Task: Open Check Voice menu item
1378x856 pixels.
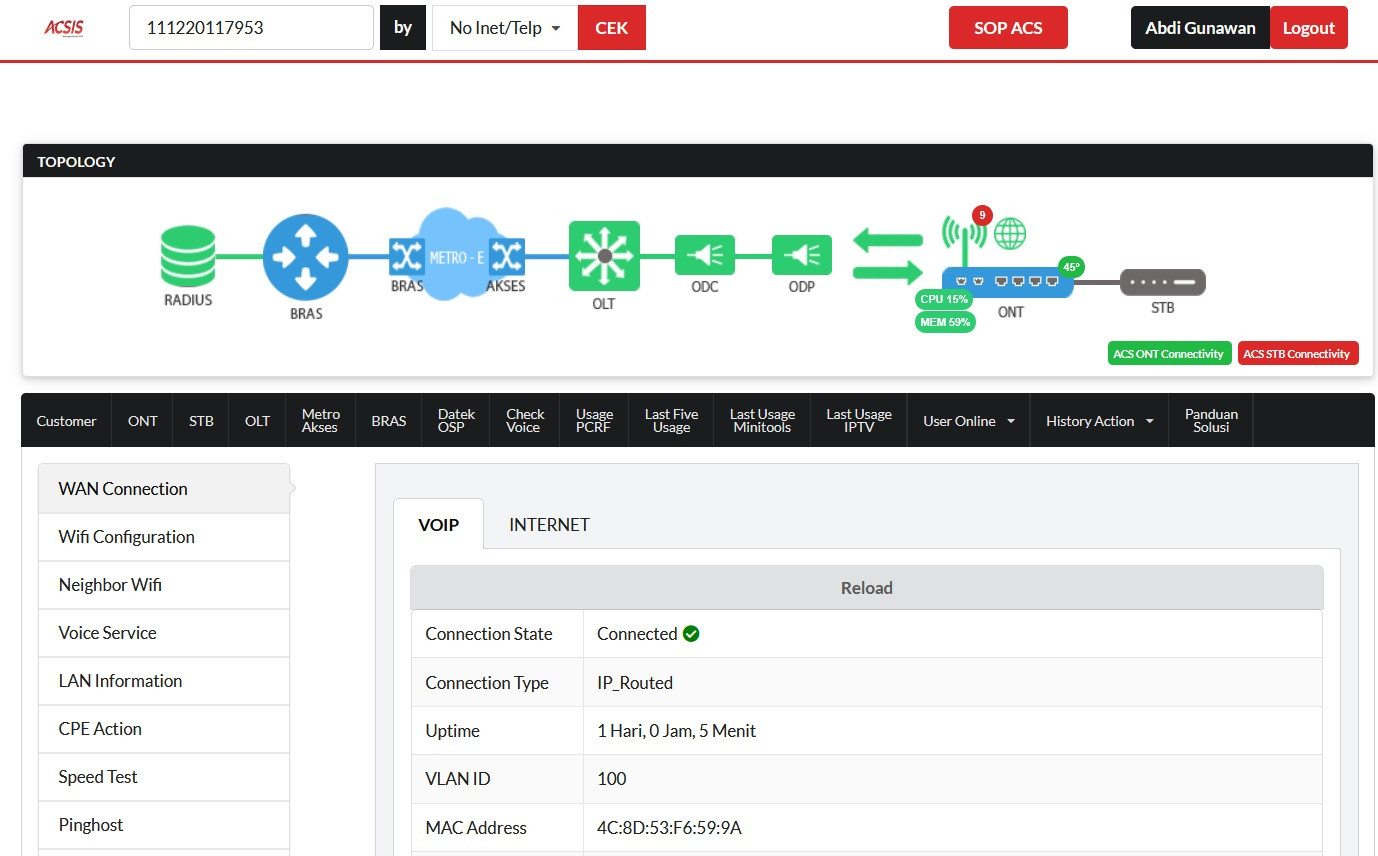Action: coord(524,421)
